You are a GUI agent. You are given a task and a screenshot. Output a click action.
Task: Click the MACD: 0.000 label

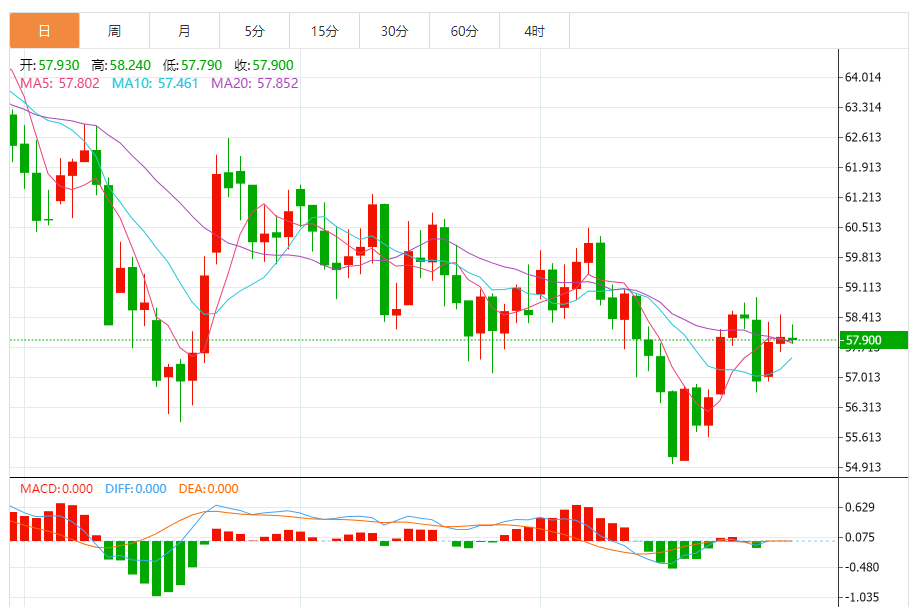coord(56,489)
